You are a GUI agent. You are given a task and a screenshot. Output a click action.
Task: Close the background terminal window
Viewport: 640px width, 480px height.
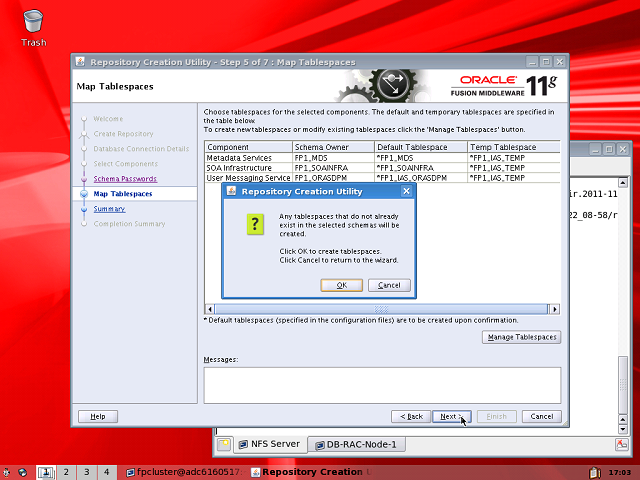pyautogui.click(x=623, y=149)
